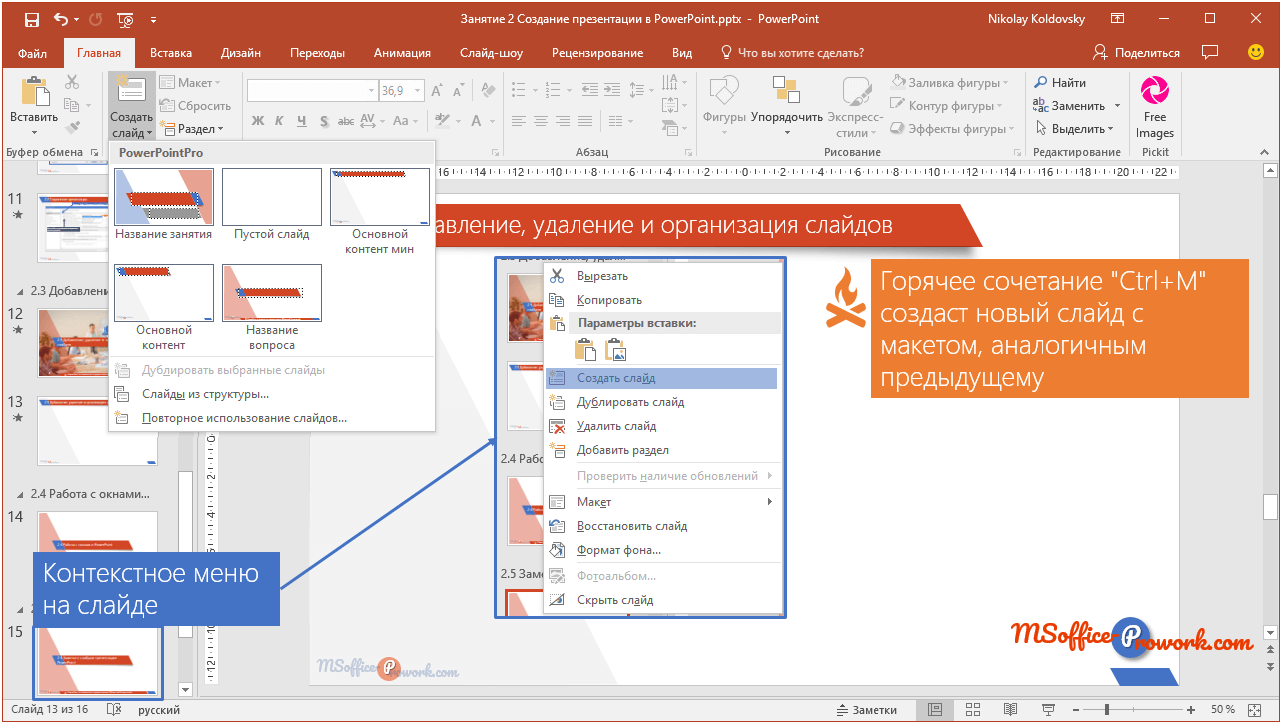
Task: Open the Файл tab
Action: coord(32,53)
